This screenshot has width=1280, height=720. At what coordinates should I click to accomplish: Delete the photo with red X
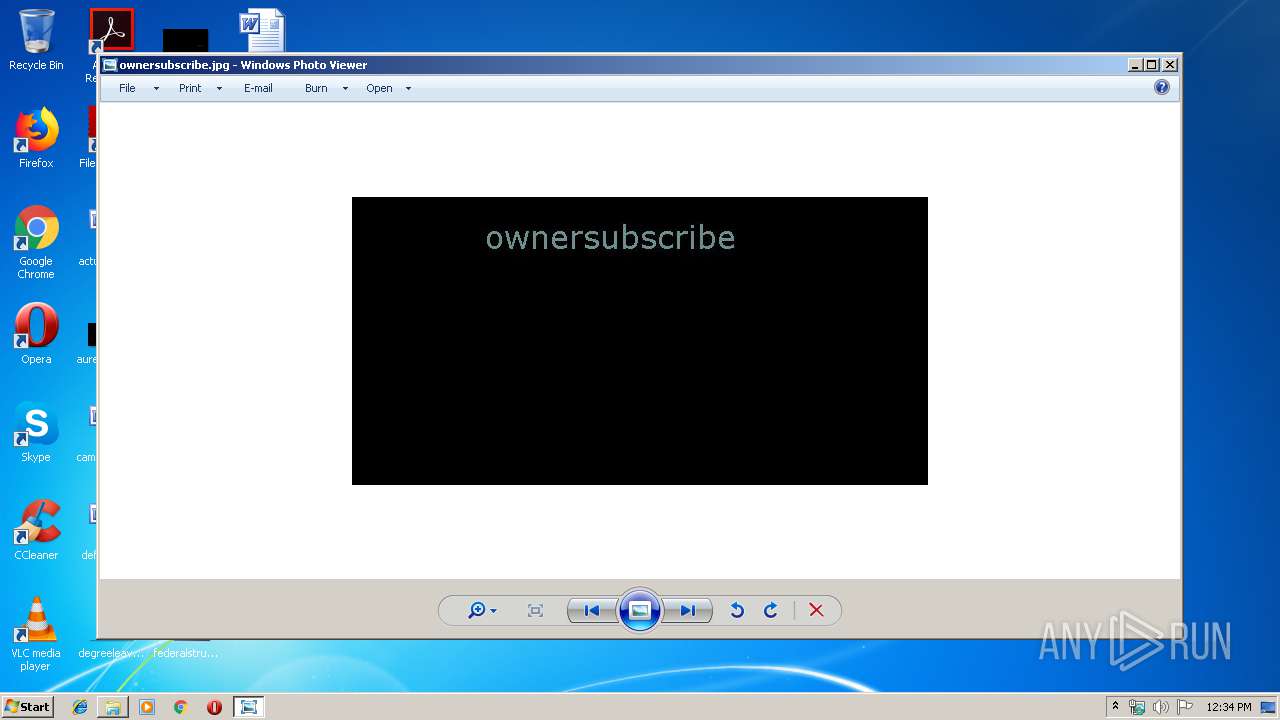(x=816, y=610)
